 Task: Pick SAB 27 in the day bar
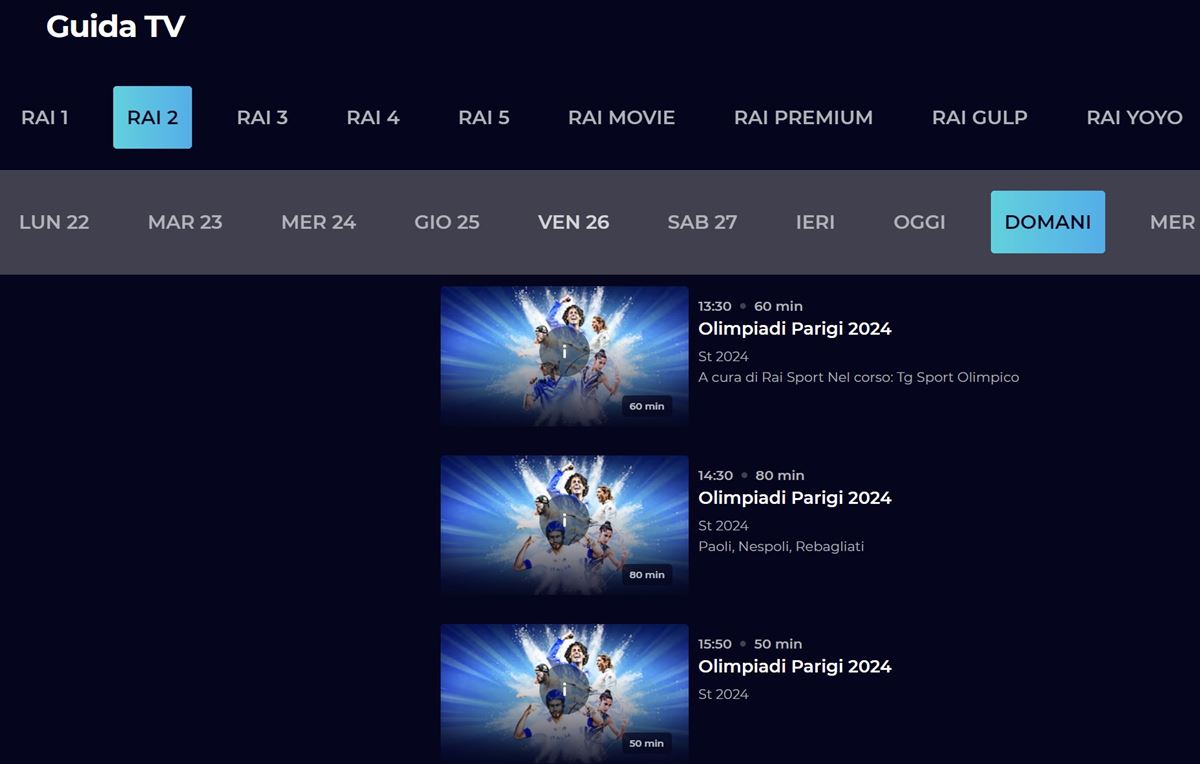702,222
